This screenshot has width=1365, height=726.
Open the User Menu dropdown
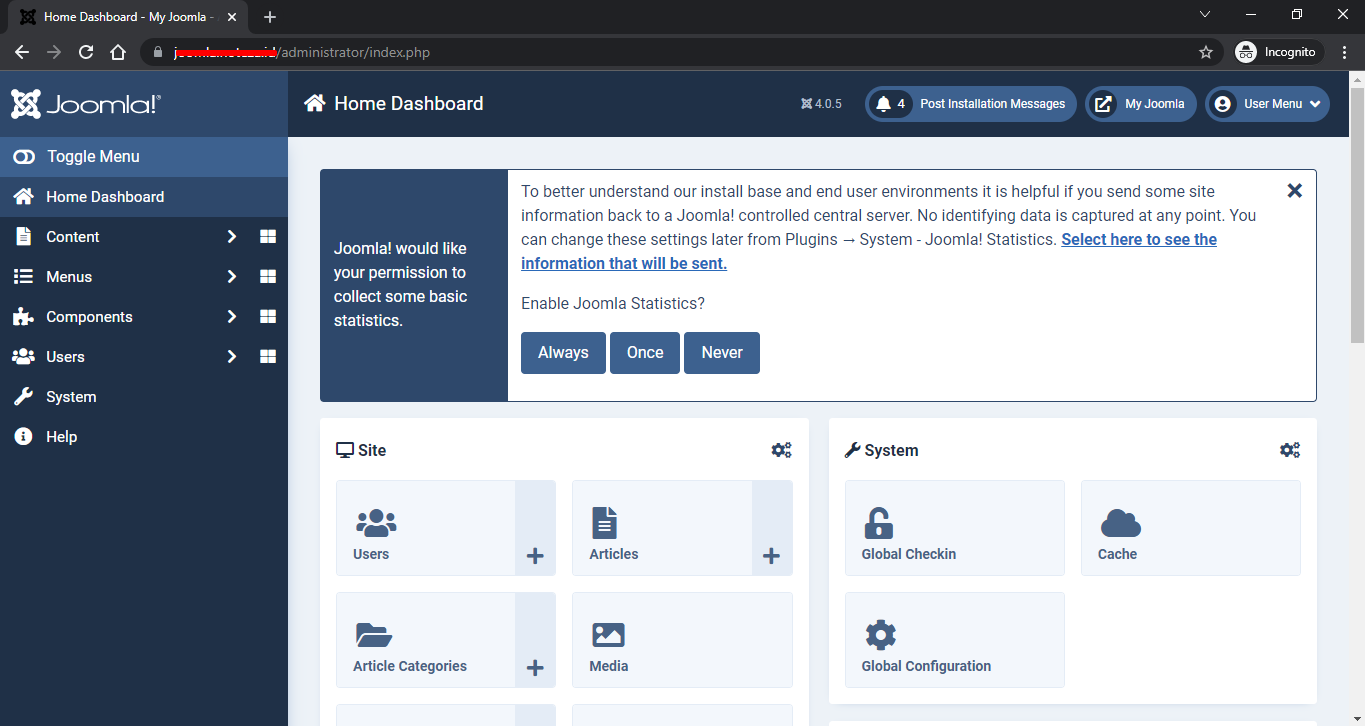(1267, 104)
